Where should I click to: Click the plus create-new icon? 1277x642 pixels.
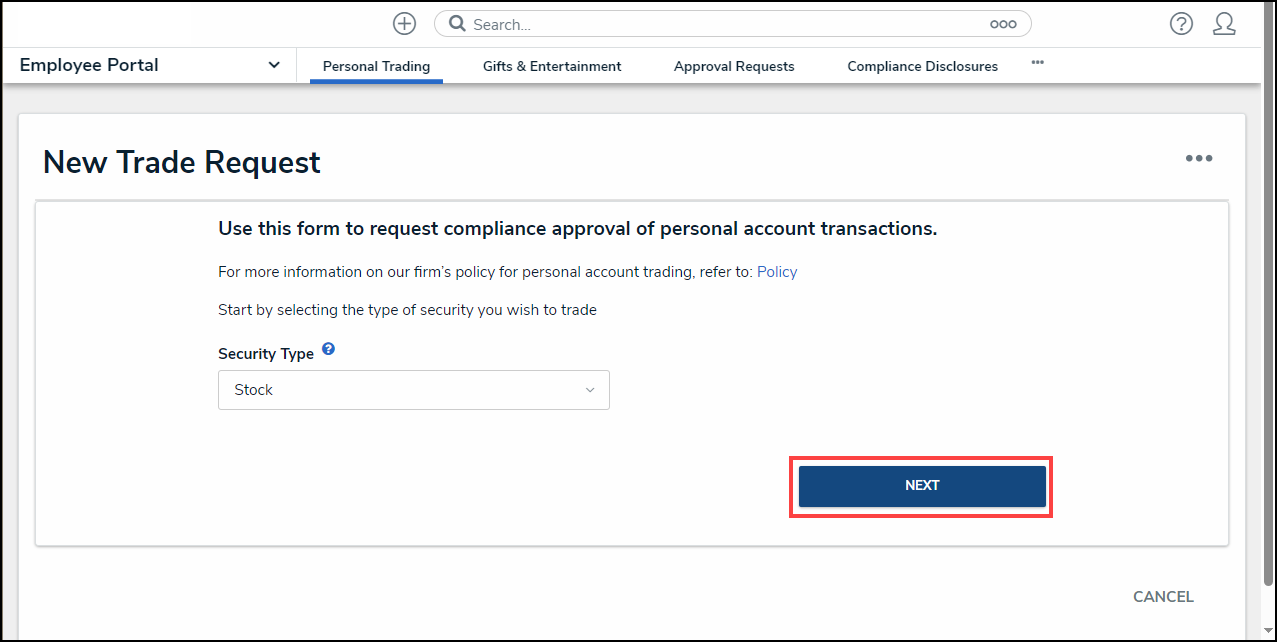click(x=404, y=24)
